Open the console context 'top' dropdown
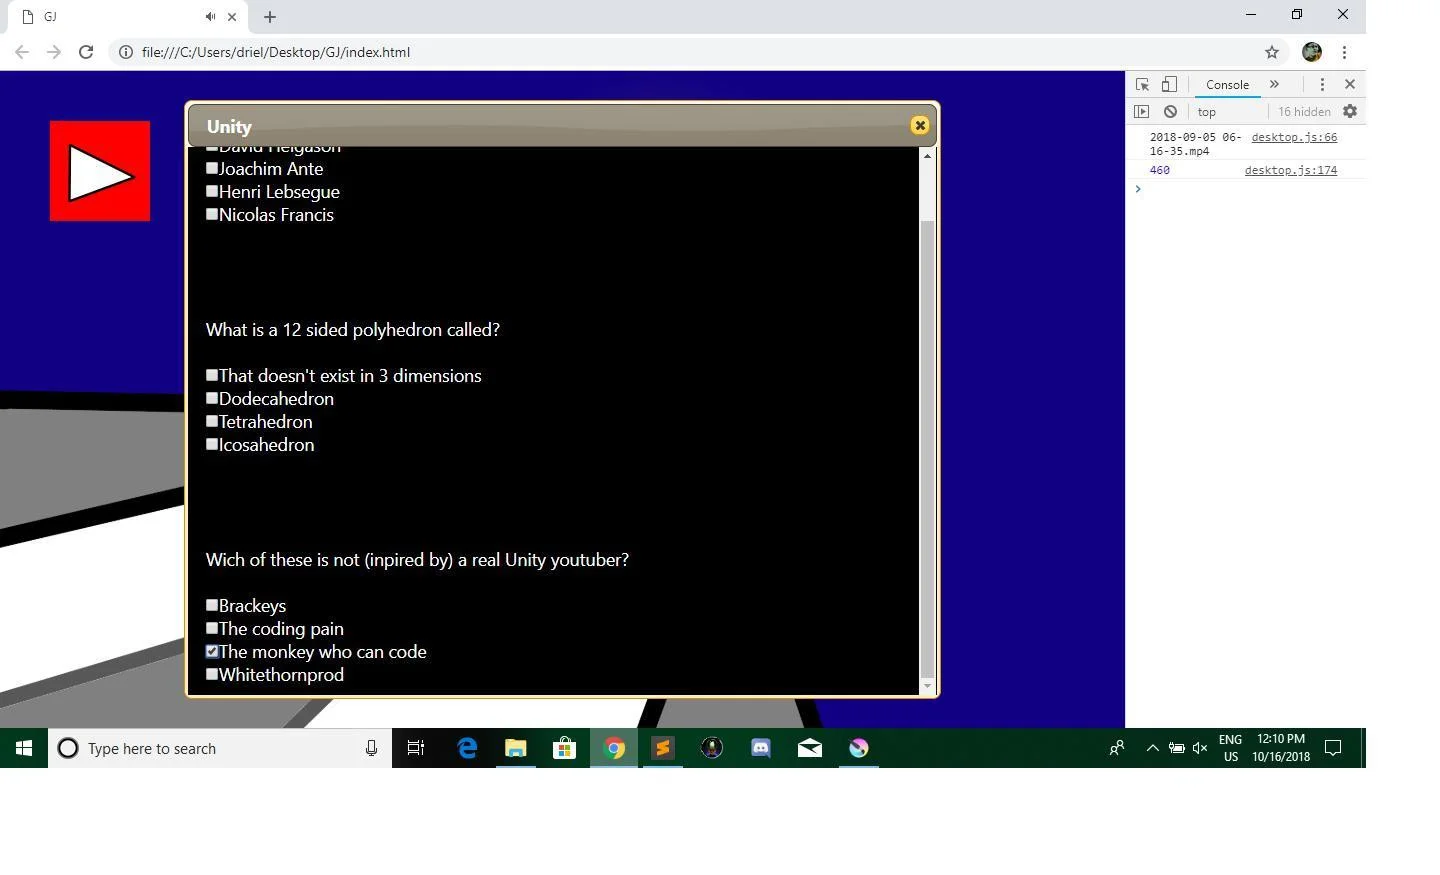Viewport: 1440px width, 875px height. (1228, 112)
